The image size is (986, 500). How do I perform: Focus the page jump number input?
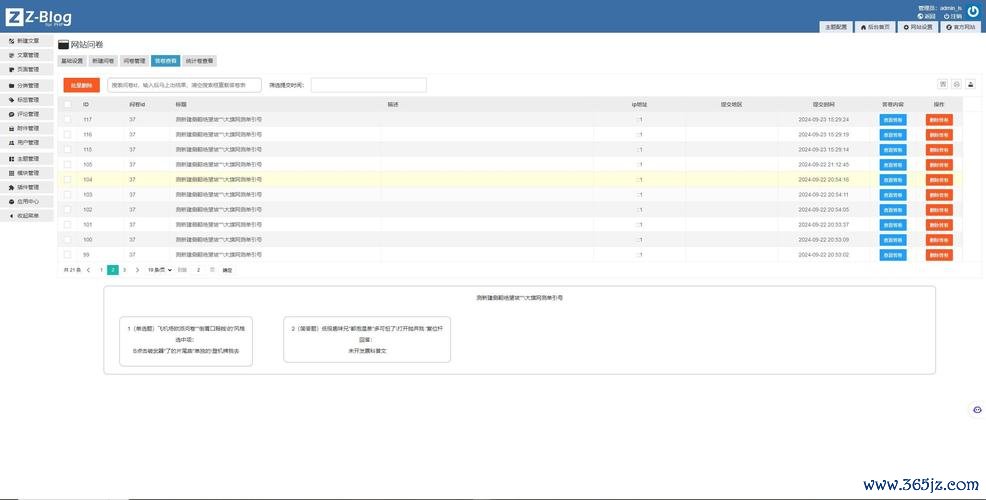pyautogui.click(x=198, y=270)
